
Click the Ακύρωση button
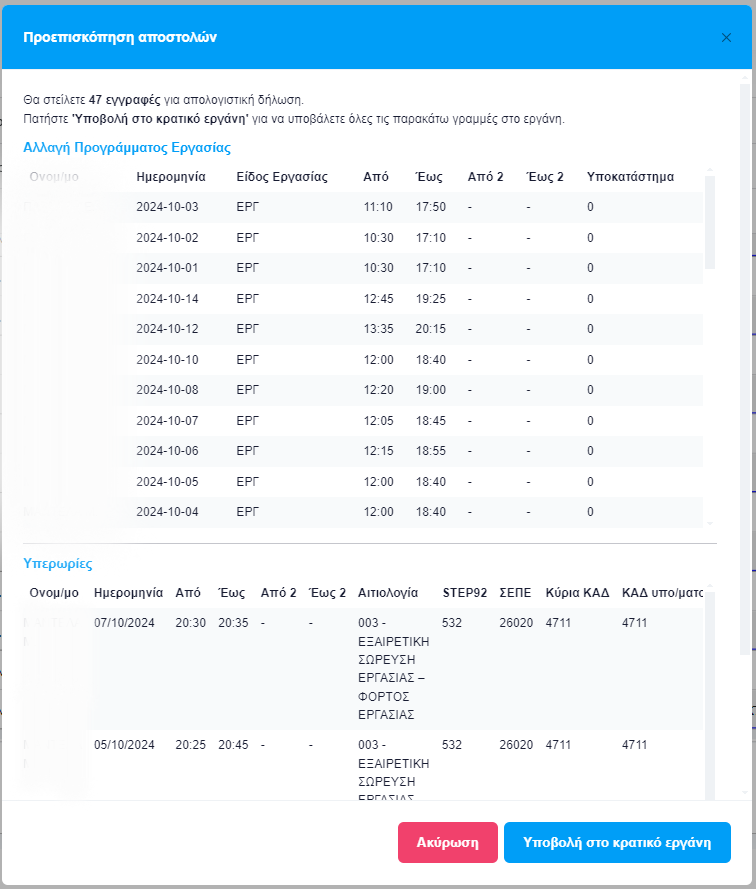(447, 842)
